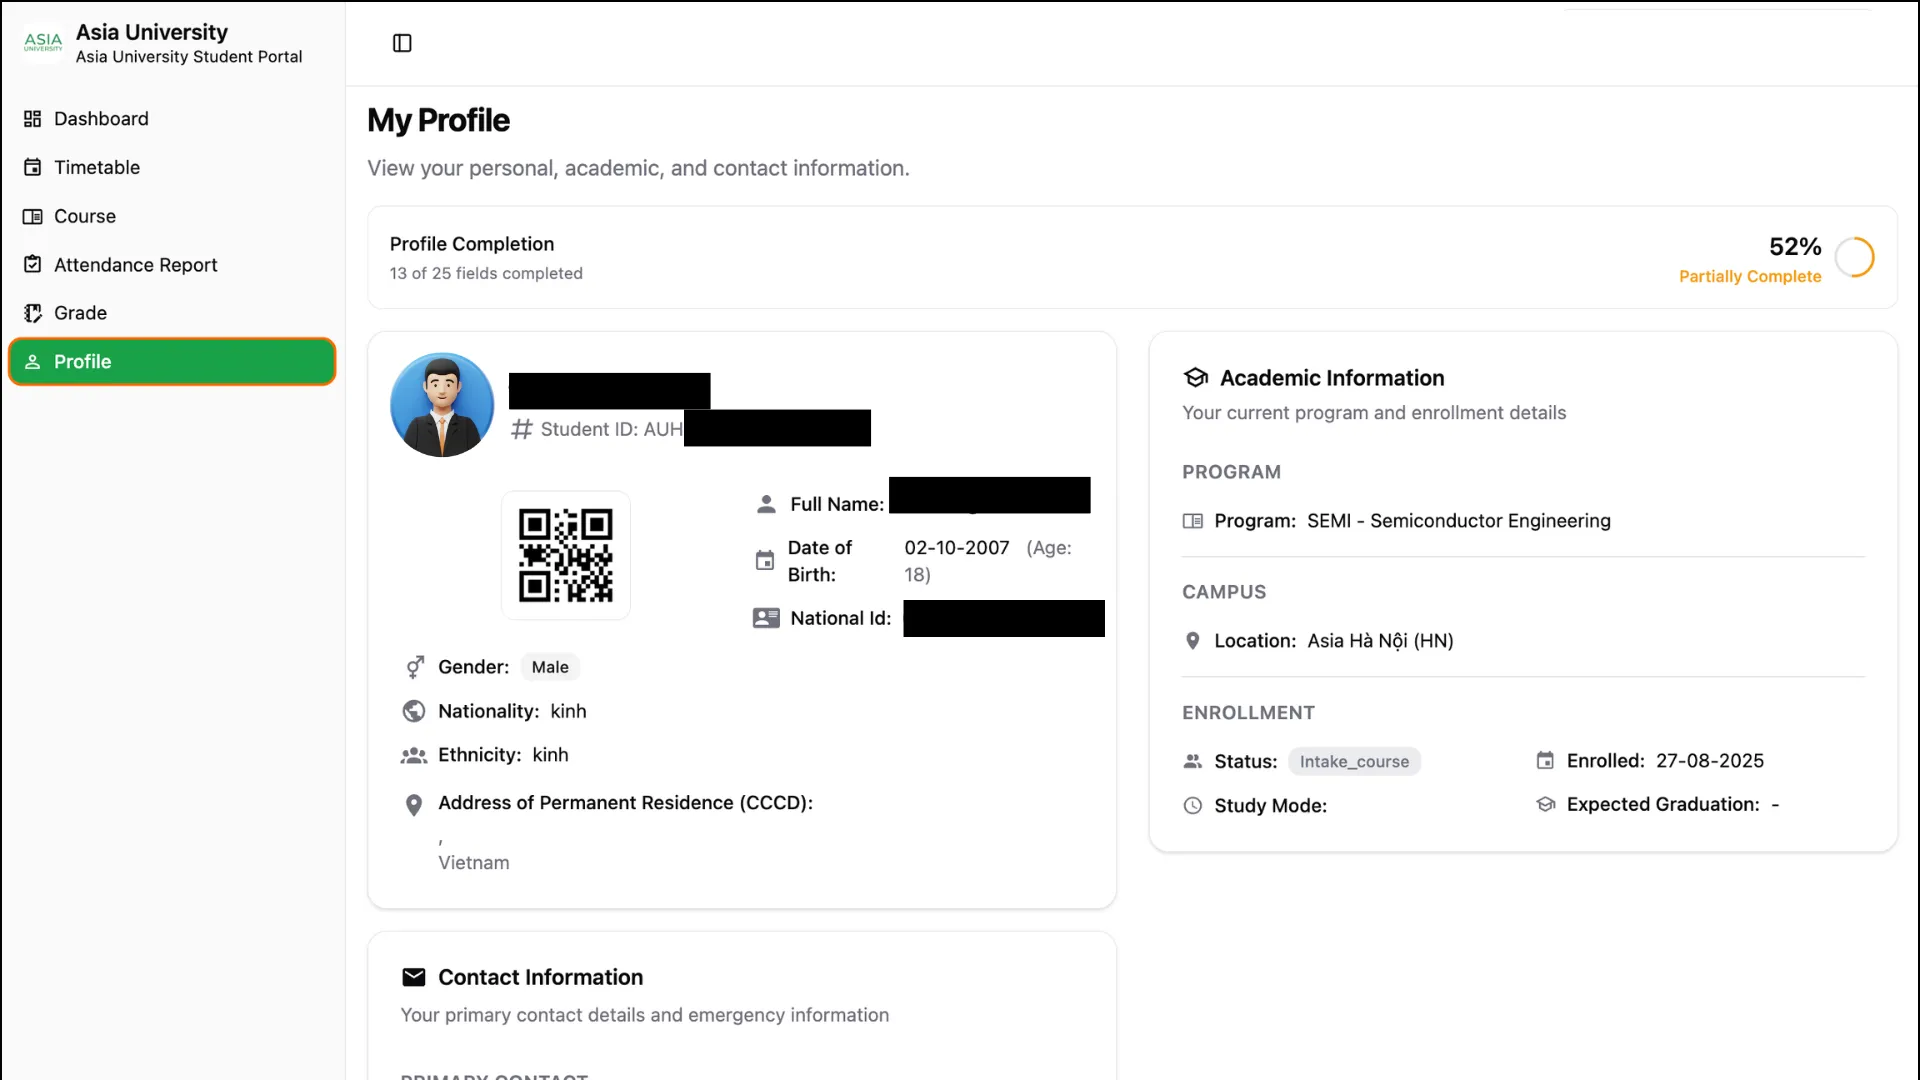This screenshot has height=1080, width=1920.
Task: Toggle the sidebar with the panel collapse button
Action: click(402, 43)
